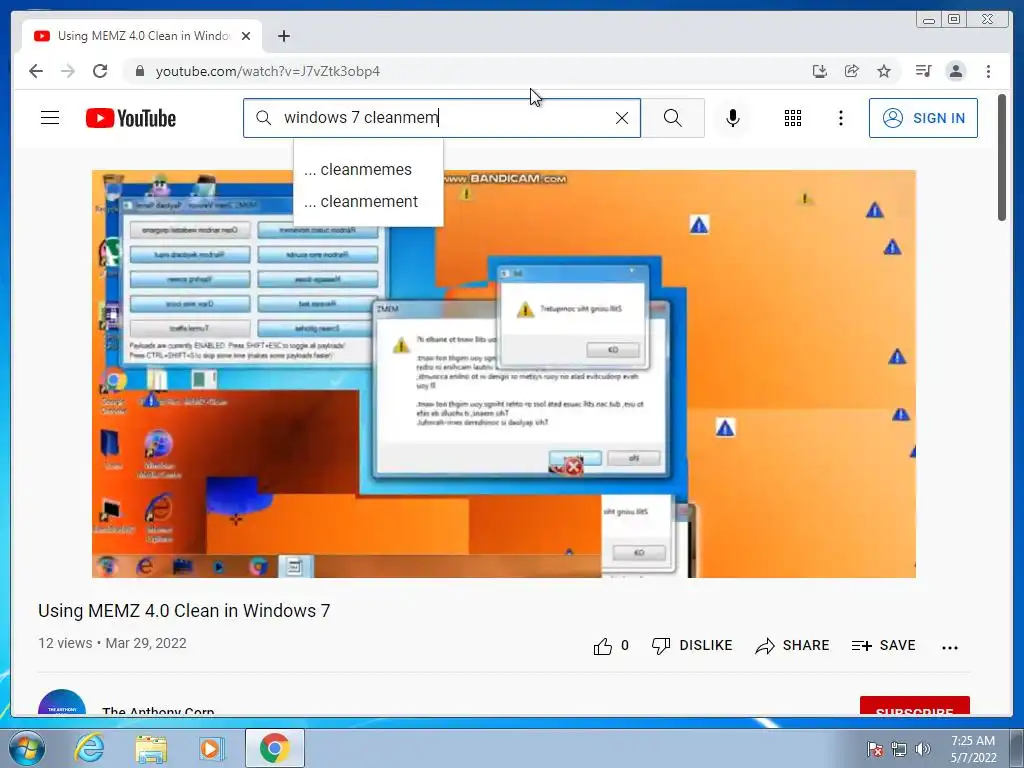This screenshot has width=1024, height=768.
Task: Open the YouTube settings three-dot menu
Action: (x=840, y=118)
